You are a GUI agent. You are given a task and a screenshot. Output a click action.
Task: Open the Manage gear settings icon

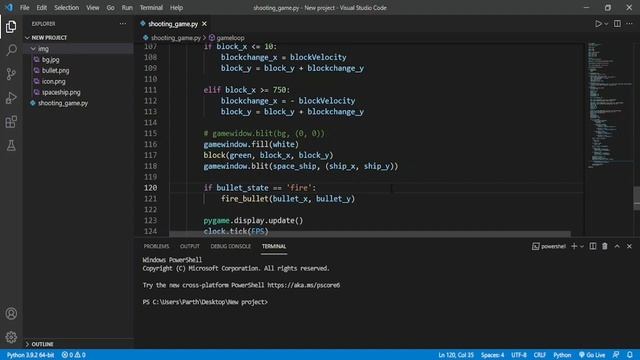(x=11, y=337)
